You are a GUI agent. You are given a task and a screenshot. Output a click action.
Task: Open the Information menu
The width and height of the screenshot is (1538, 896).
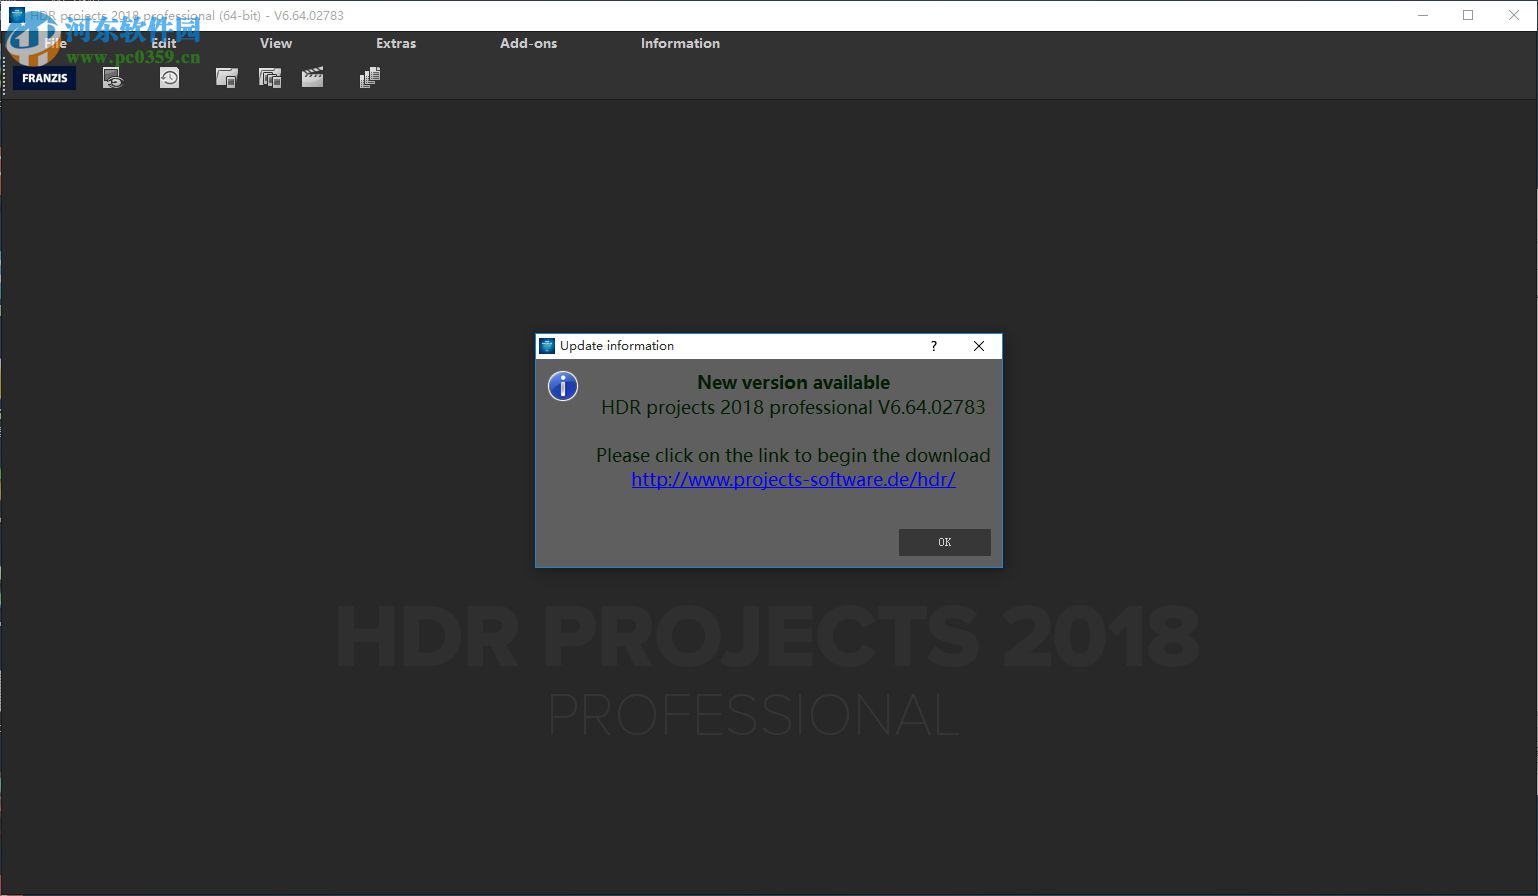click(x=679, y=43)
